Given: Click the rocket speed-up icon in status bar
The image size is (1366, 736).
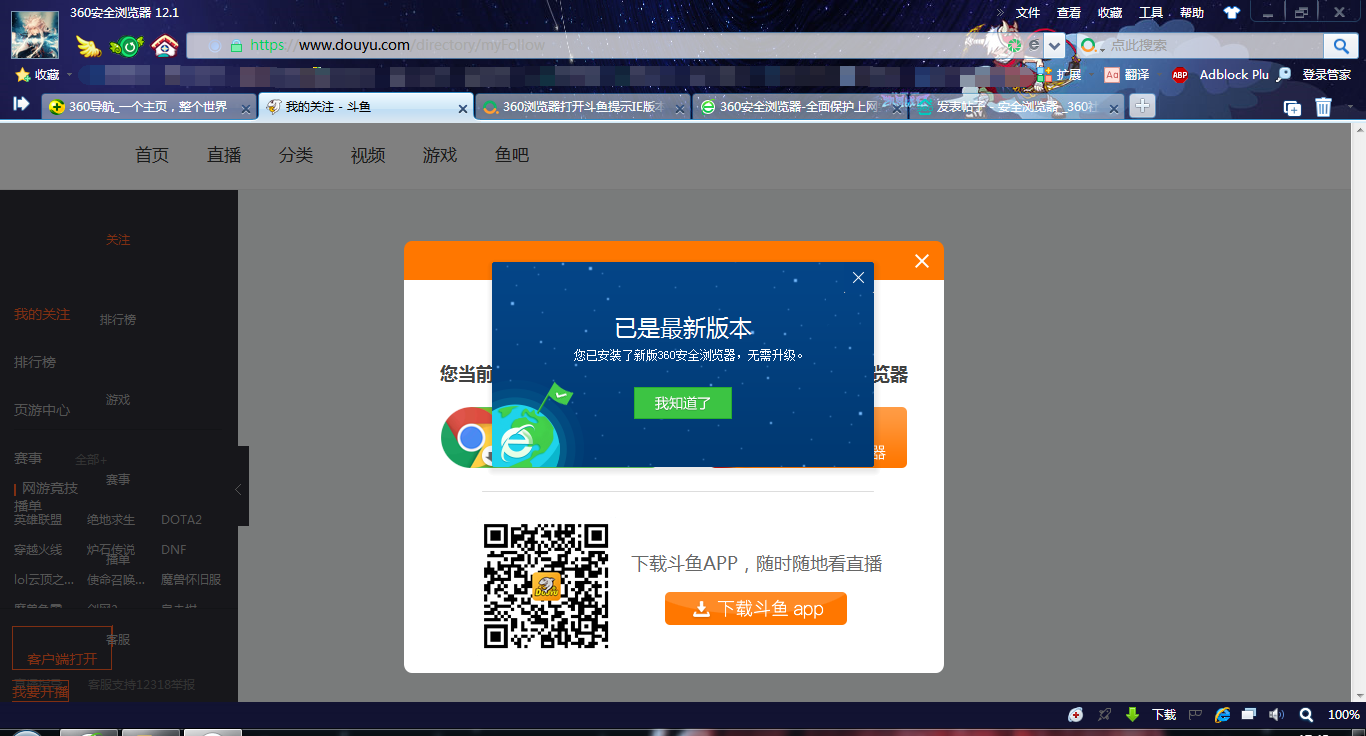Looking at the screenshot, I should click(1104, 715).
